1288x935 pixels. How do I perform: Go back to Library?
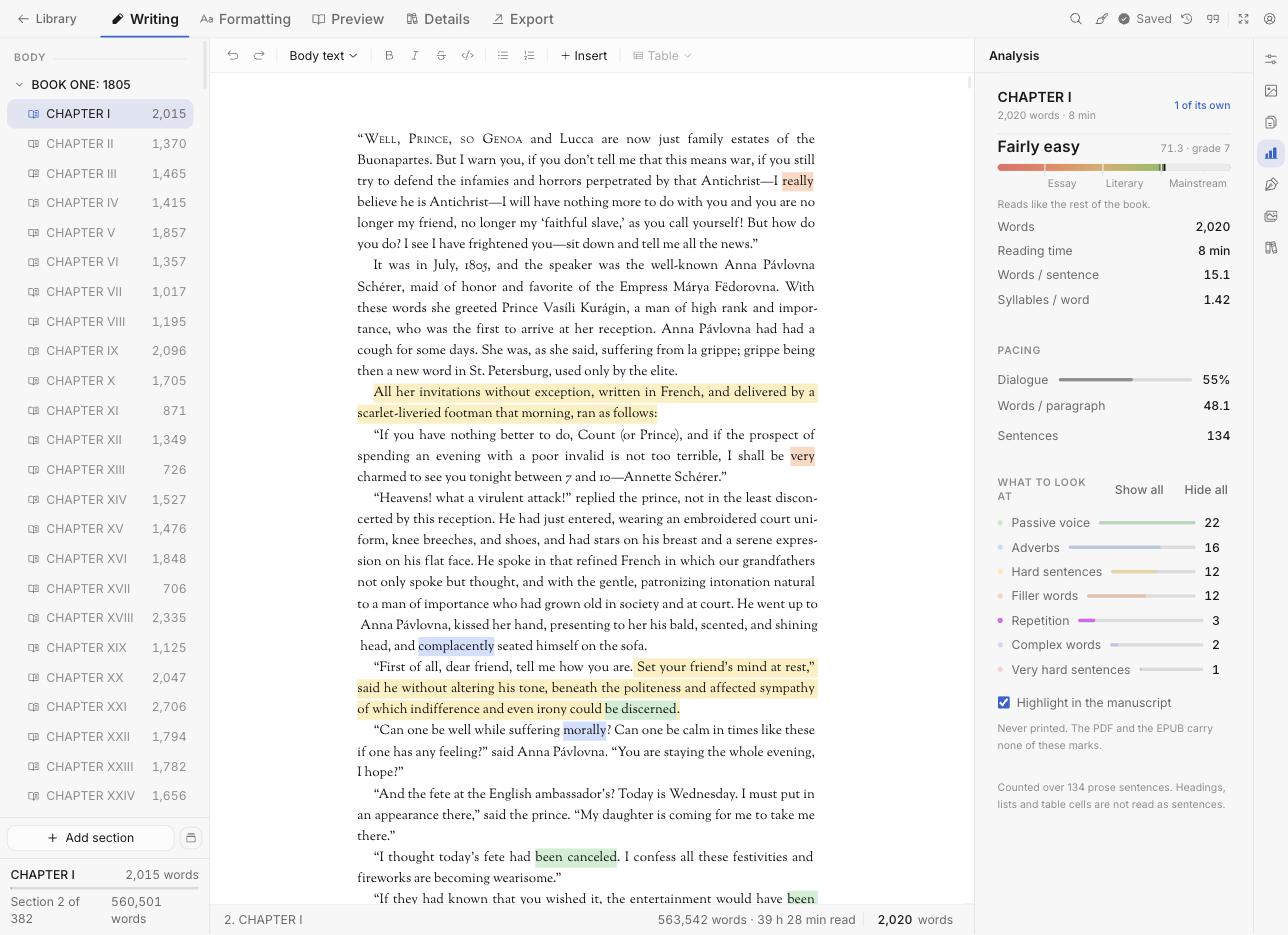[x=47, y=19]
